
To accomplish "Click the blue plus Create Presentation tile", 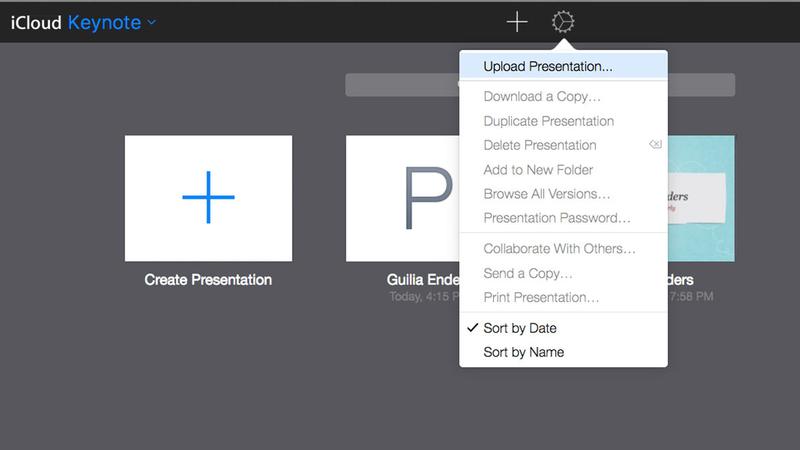I will 208,197.
